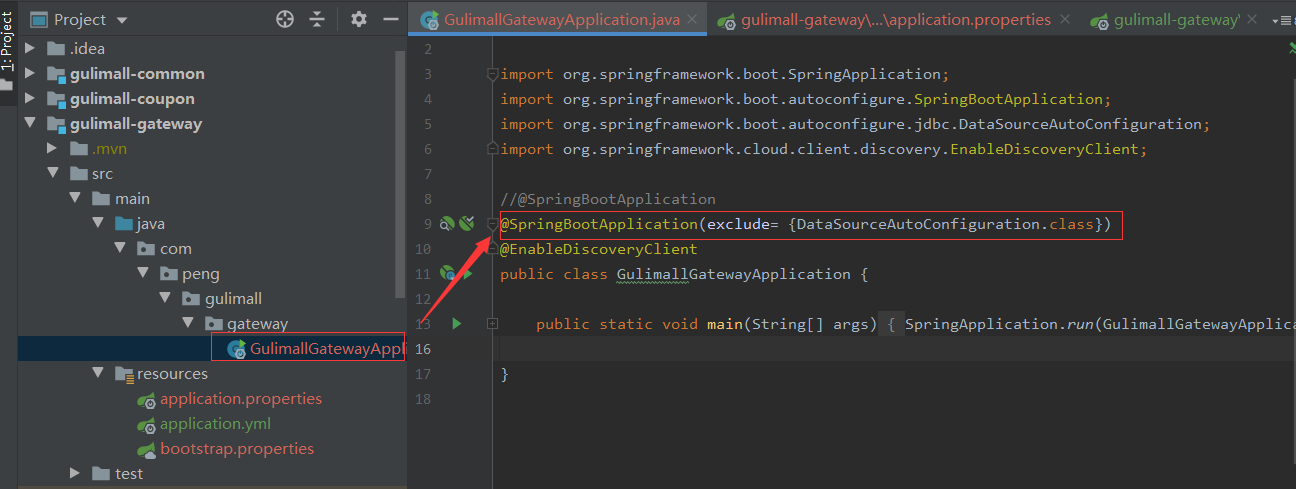Collapse the peng package arrow
1296x489 pixels.
click(x=142, y=273)
